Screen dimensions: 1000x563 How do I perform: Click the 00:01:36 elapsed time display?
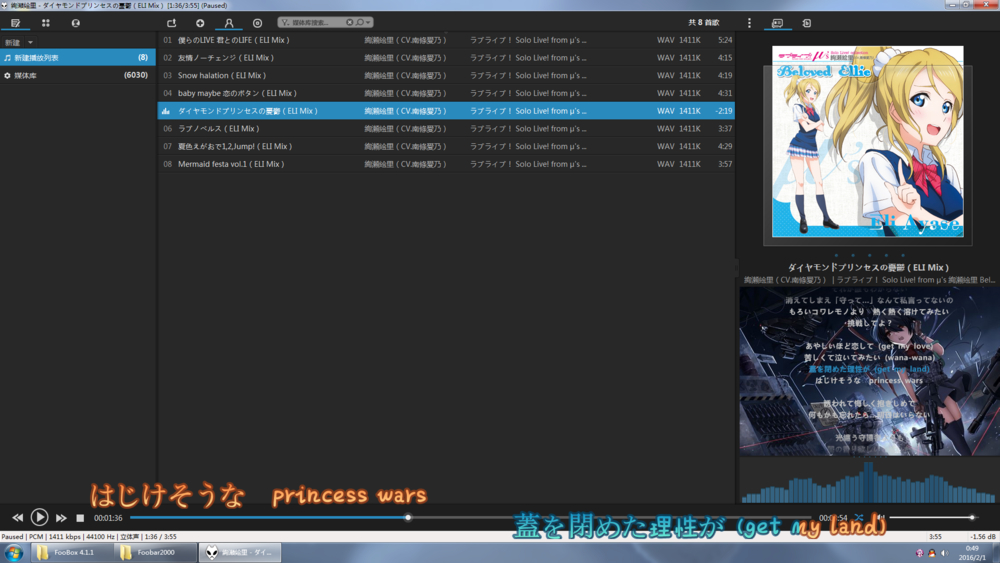[108, 518]
